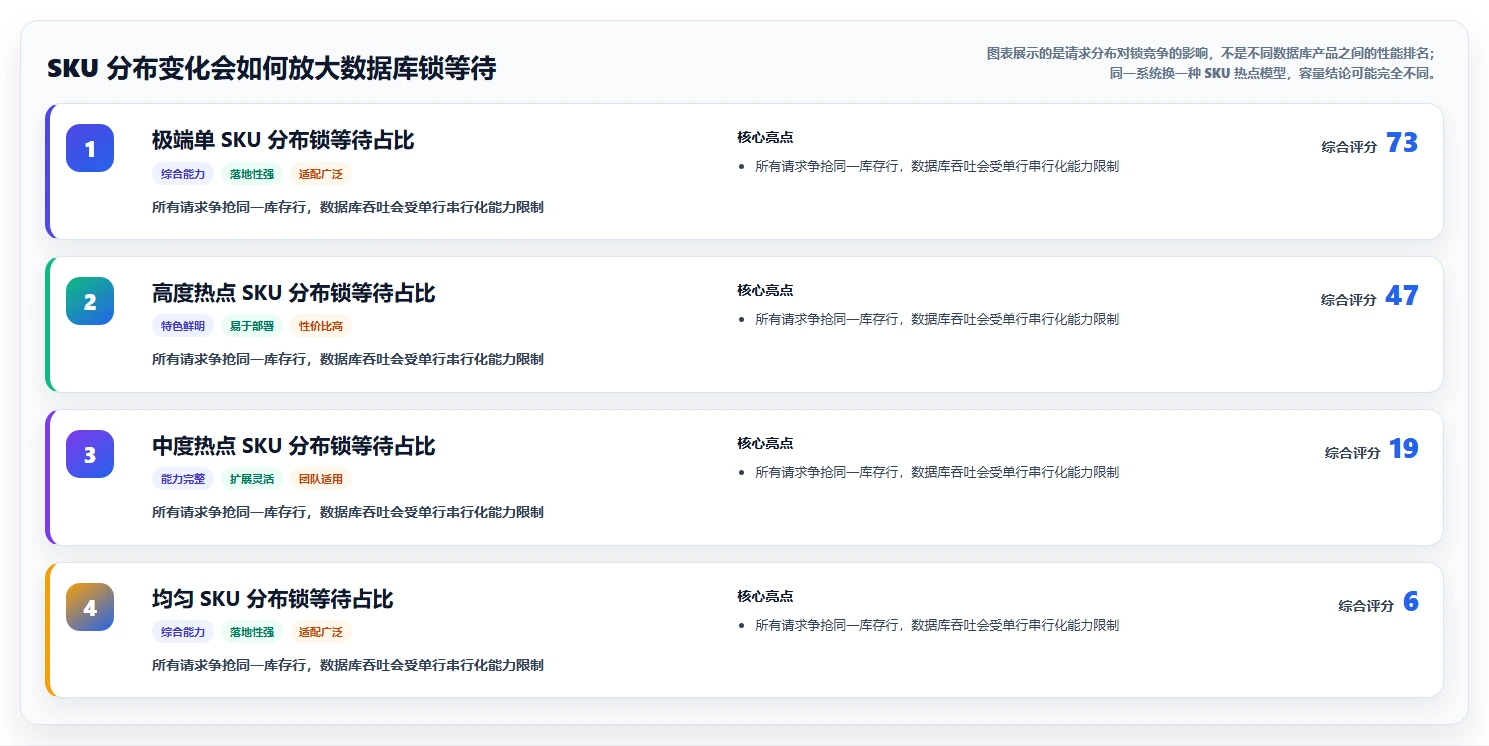Click the bold description under 均匀 SKU tags

348,665
